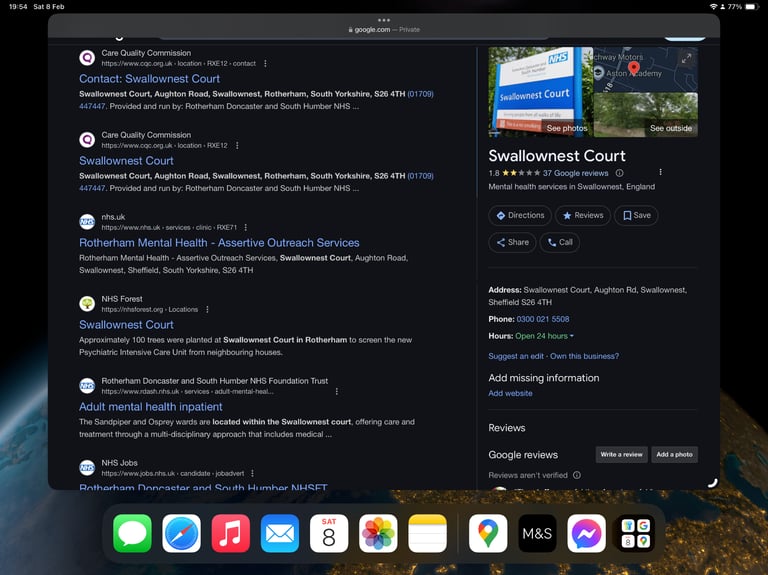Launch Safari from the dock
Screen dimensions: 768x575
click(181, 533)
